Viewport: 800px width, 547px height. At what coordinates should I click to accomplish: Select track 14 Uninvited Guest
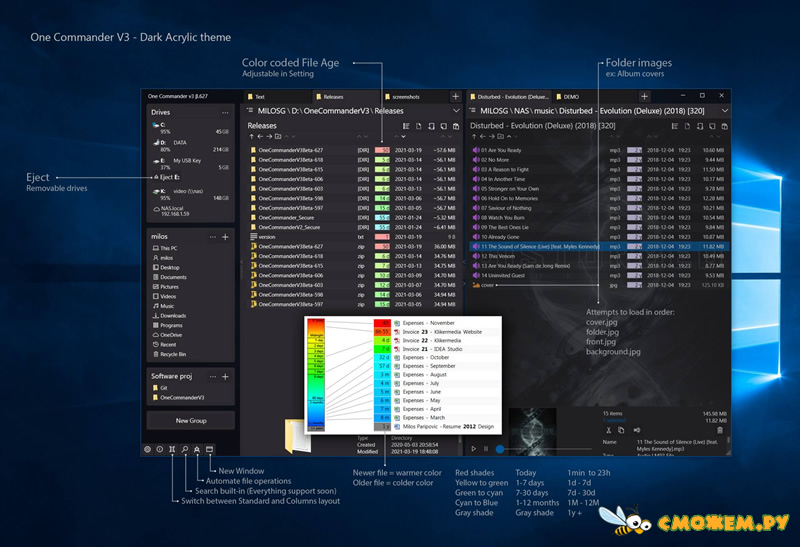click(x=599, y=276)
